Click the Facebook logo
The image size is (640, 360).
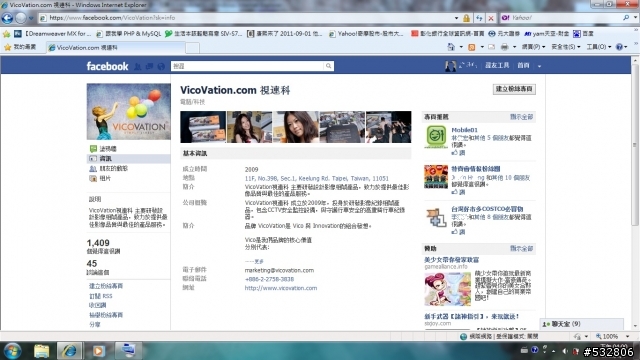pos(107,66)
